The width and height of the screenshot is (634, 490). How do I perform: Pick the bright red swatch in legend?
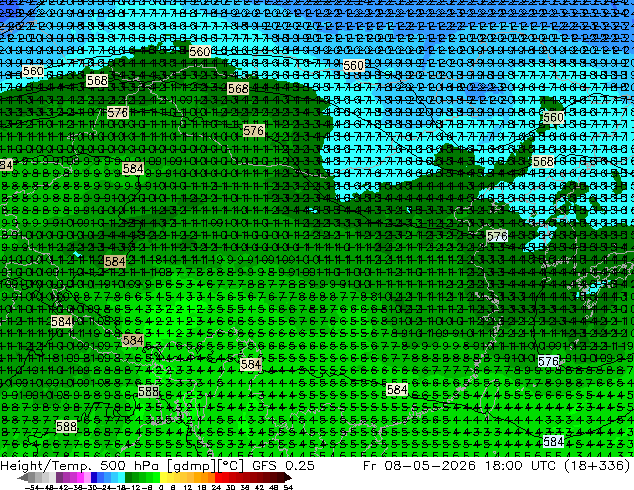(218, 478)
